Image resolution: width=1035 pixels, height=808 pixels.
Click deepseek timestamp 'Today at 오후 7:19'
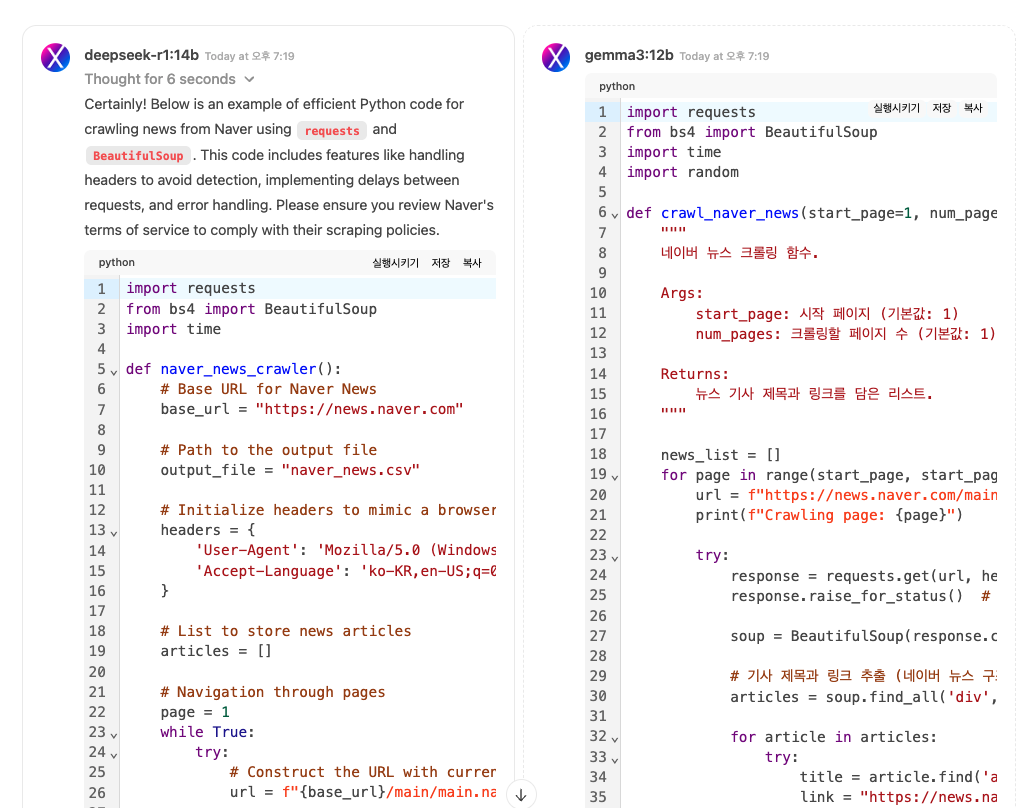[x=250, y=56]
